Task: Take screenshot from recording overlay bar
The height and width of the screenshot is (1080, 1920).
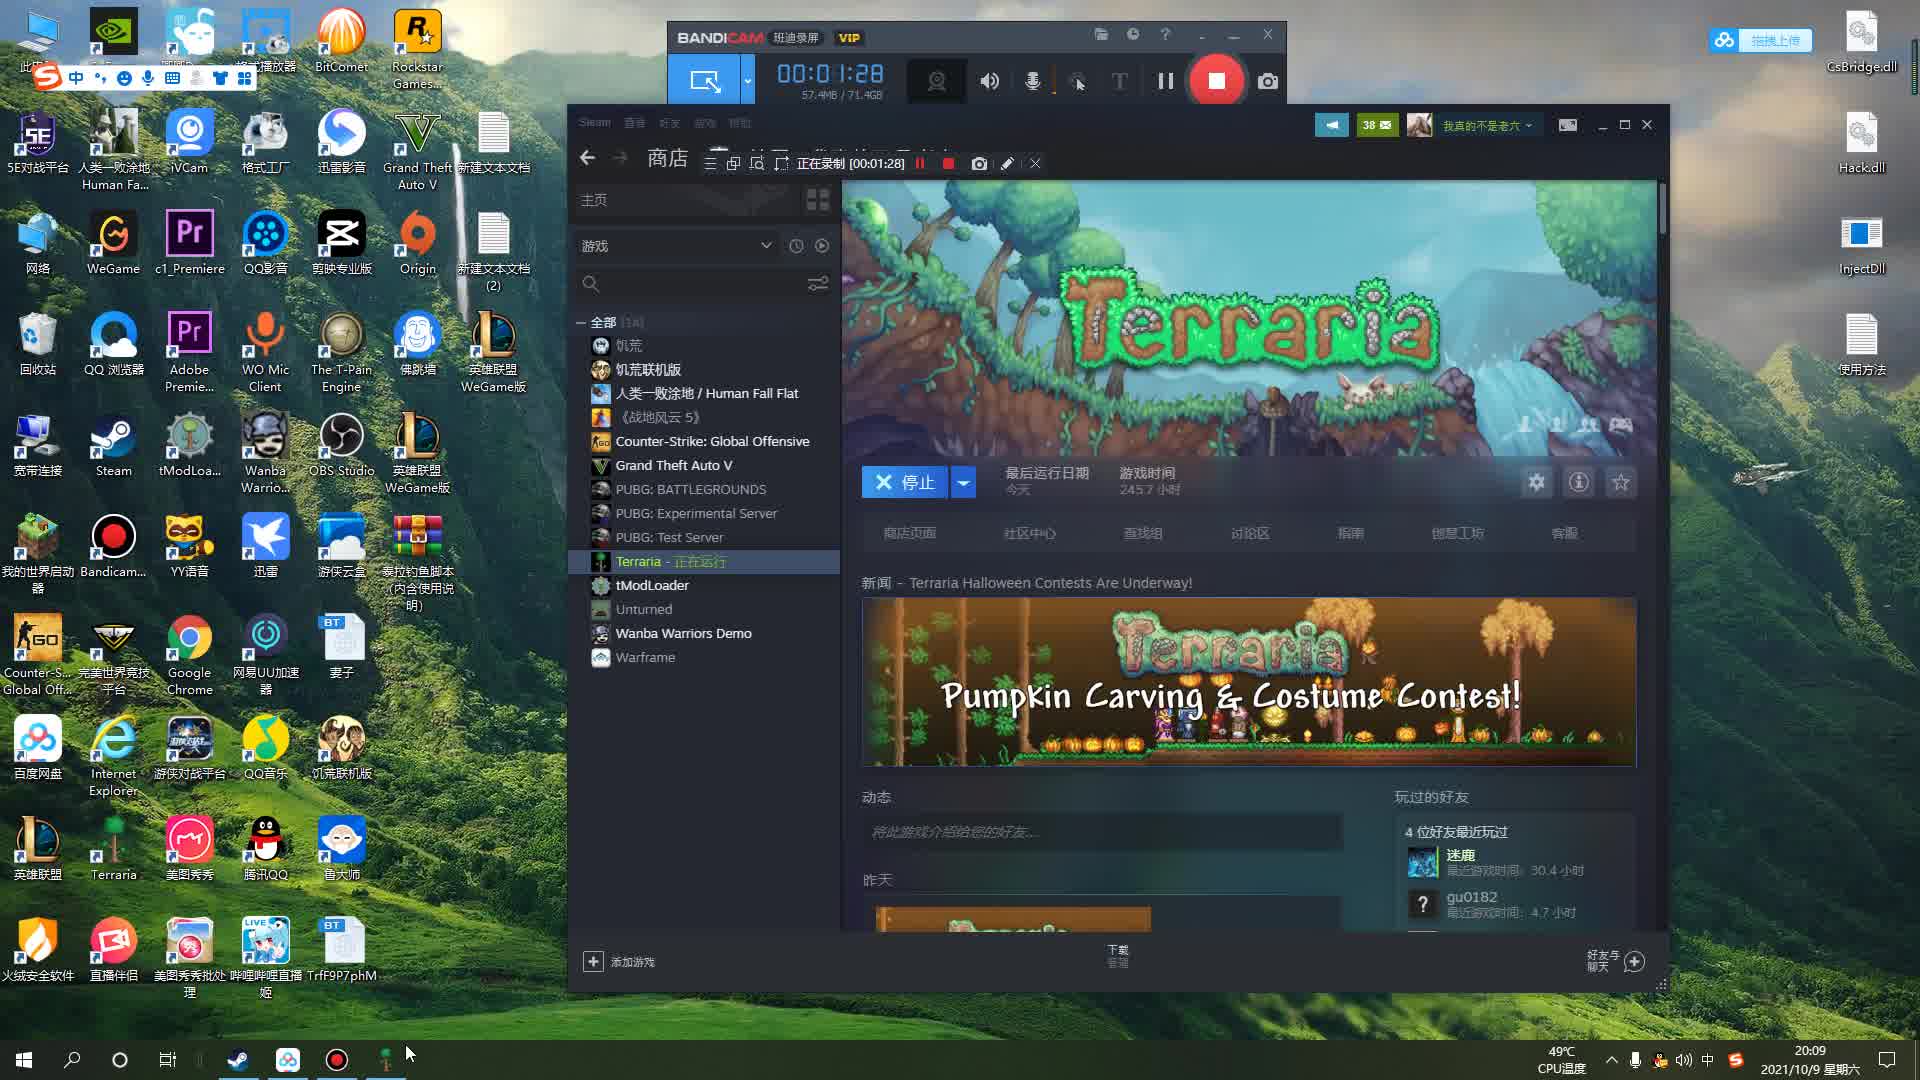Action: click(x=979, y=163)
